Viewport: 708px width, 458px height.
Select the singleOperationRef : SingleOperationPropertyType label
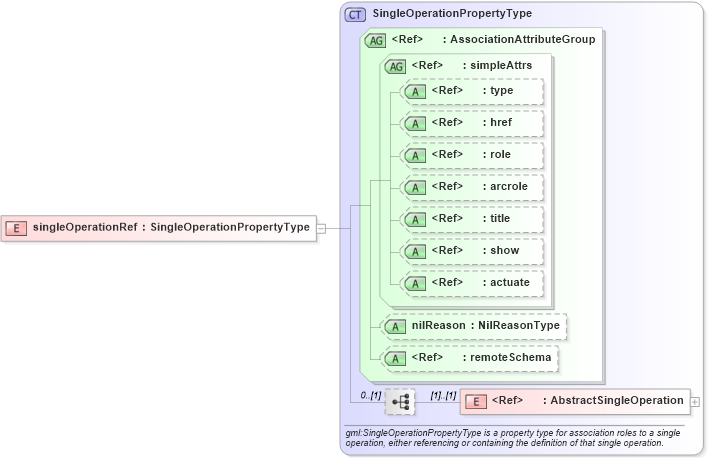(171, 227)
